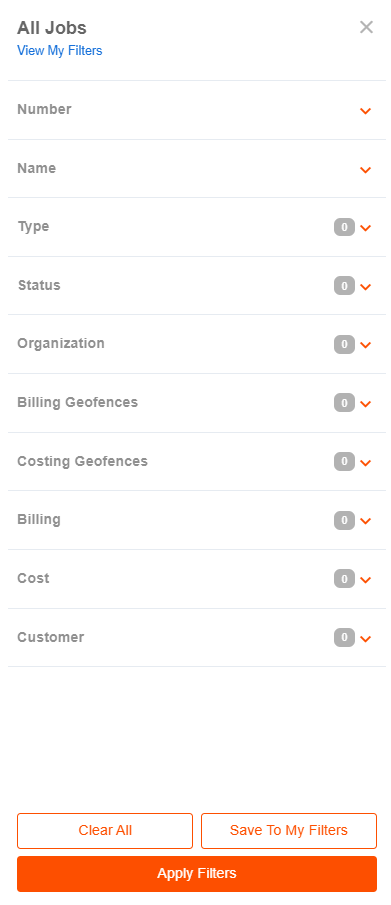Click the Organization count badge
391x905 pixels.
[344, 345]
